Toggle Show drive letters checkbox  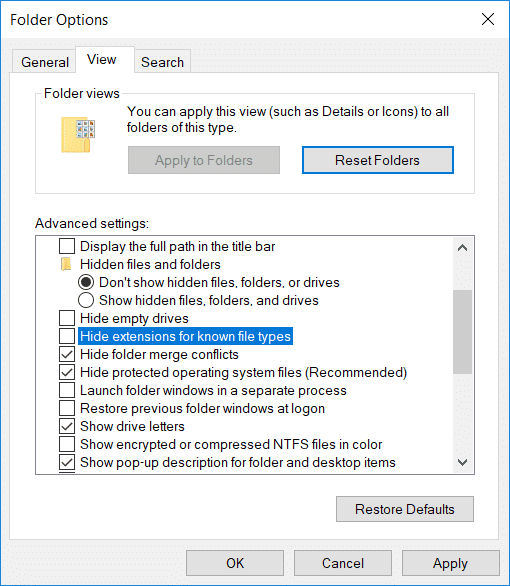click(67, 426)
